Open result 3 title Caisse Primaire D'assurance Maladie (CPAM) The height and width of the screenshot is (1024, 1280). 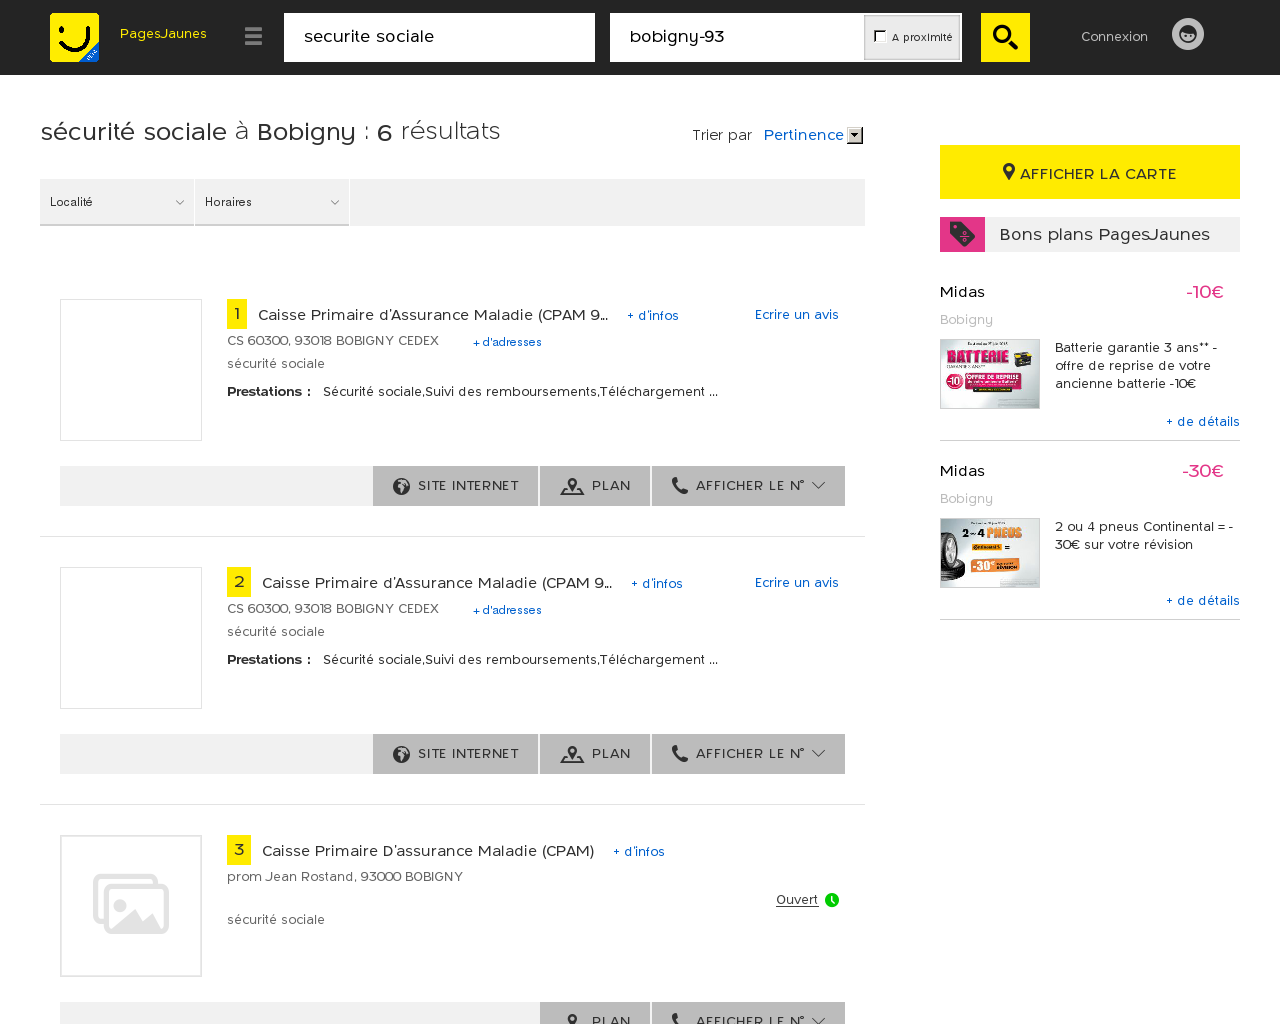point(428,851)
